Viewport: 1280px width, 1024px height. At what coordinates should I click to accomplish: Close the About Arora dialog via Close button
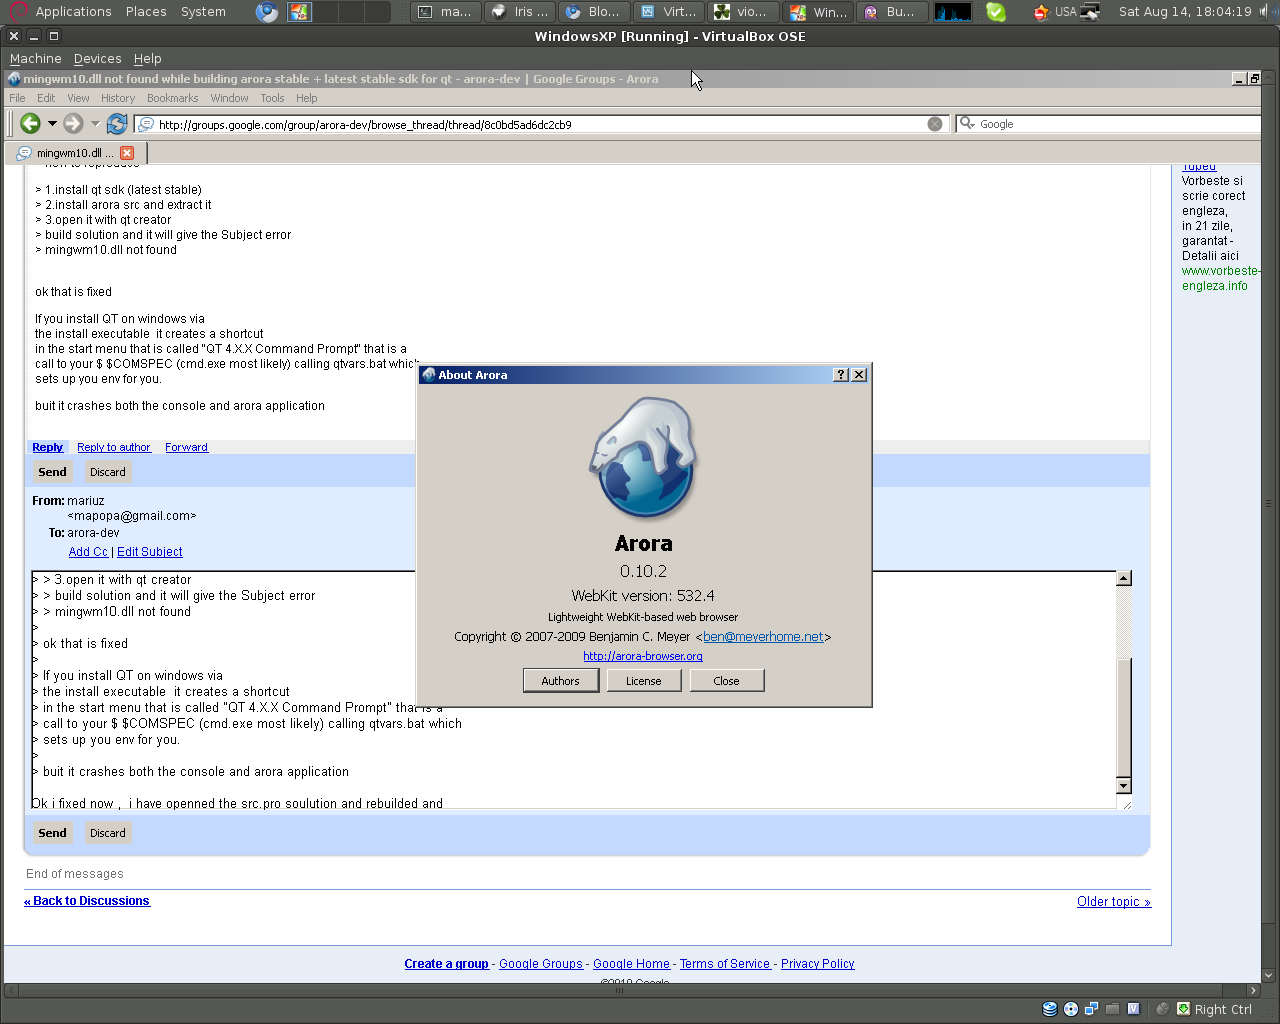[x=726, y=680]
